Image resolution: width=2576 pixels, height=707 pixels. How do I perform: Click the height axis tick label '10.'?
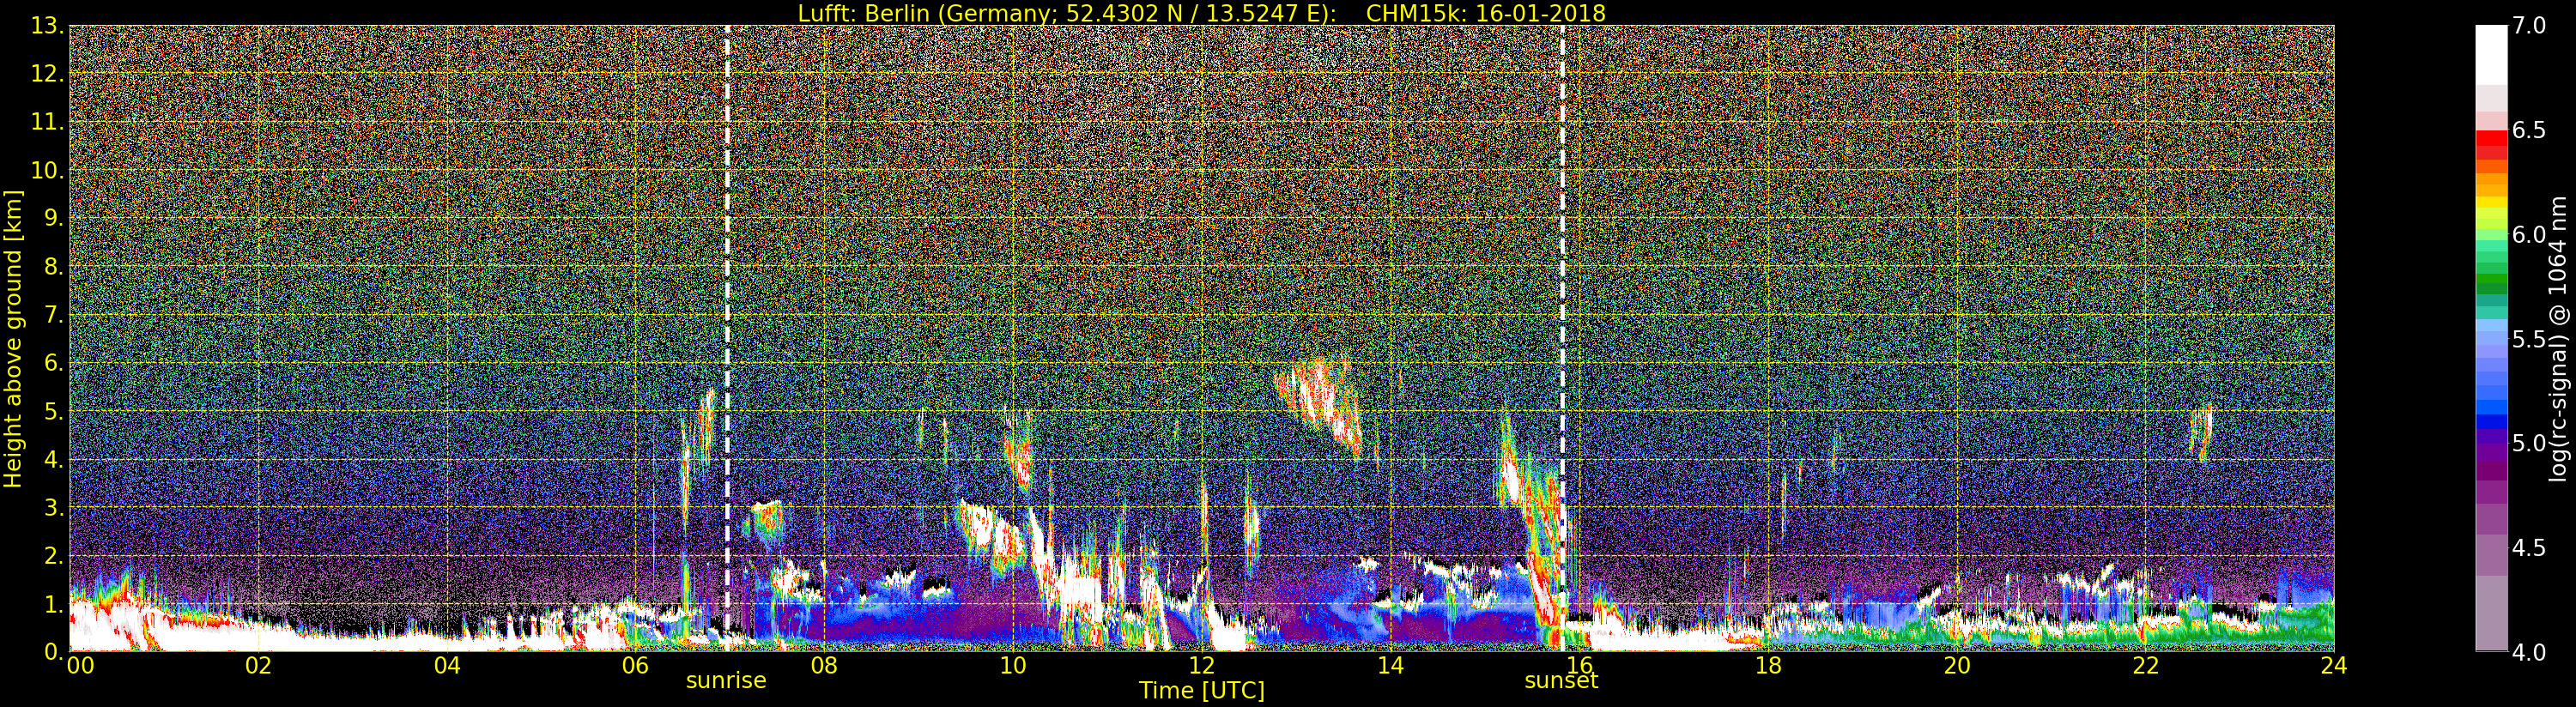47,170
